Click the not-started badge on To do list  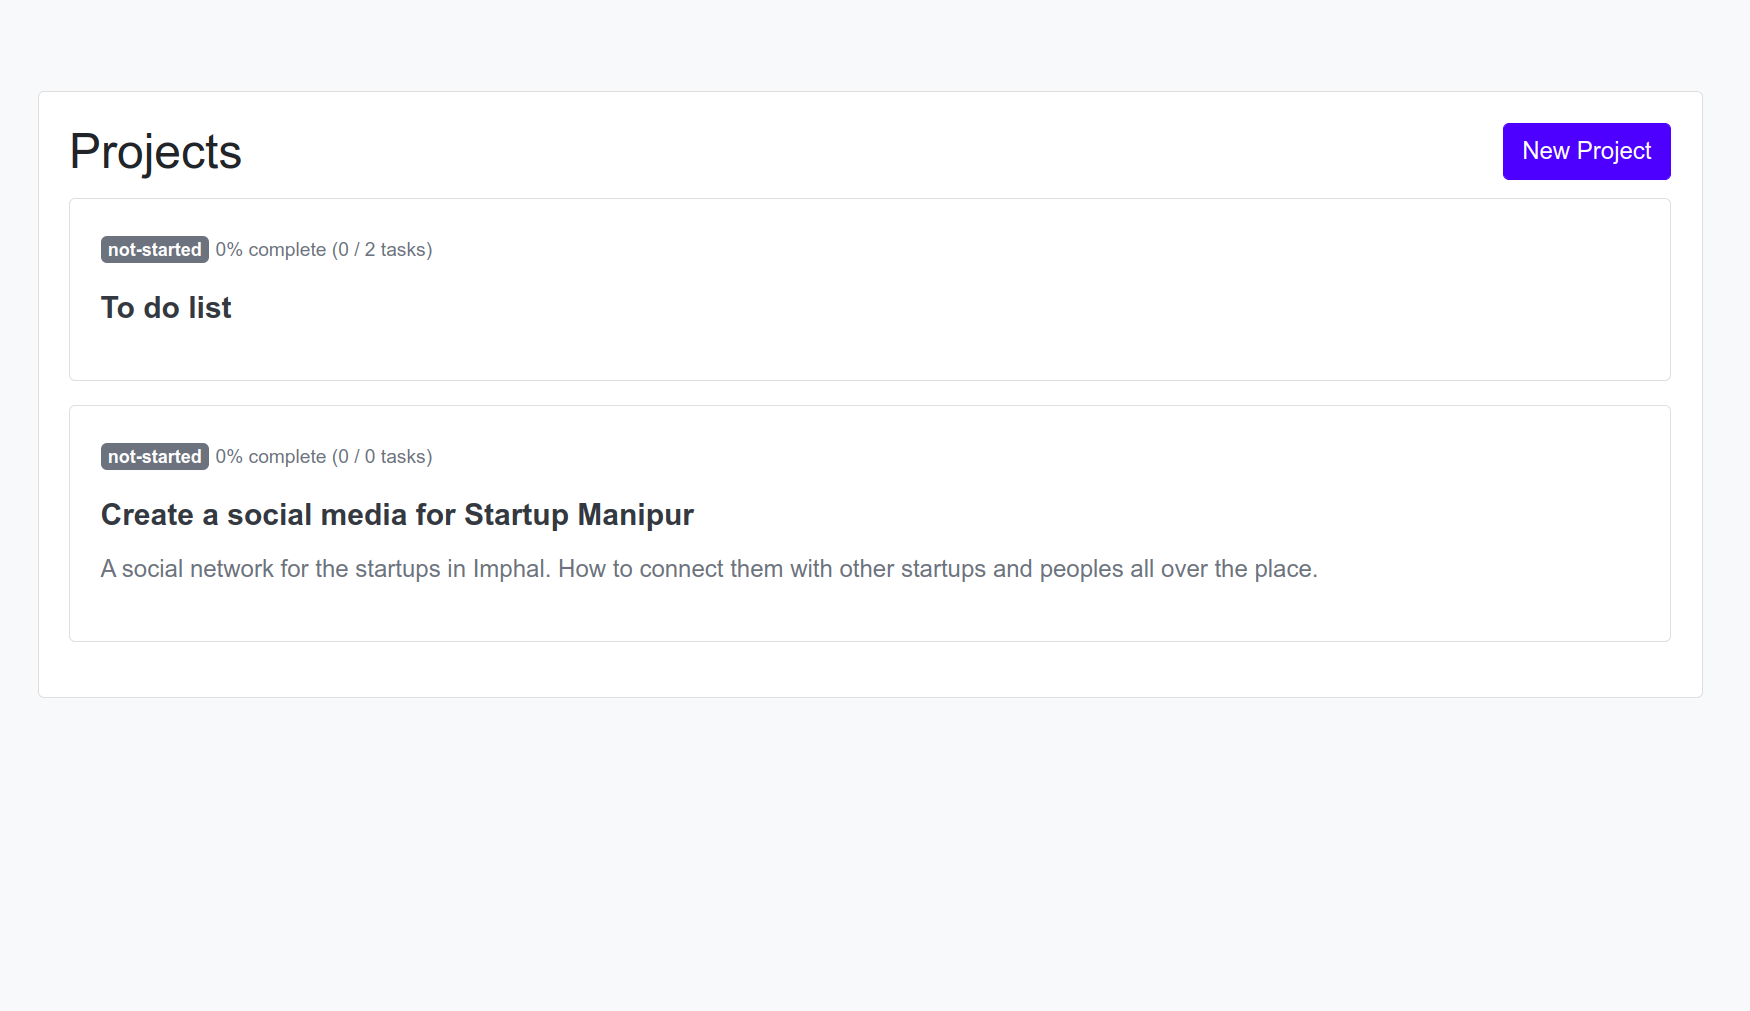[154, 250]
